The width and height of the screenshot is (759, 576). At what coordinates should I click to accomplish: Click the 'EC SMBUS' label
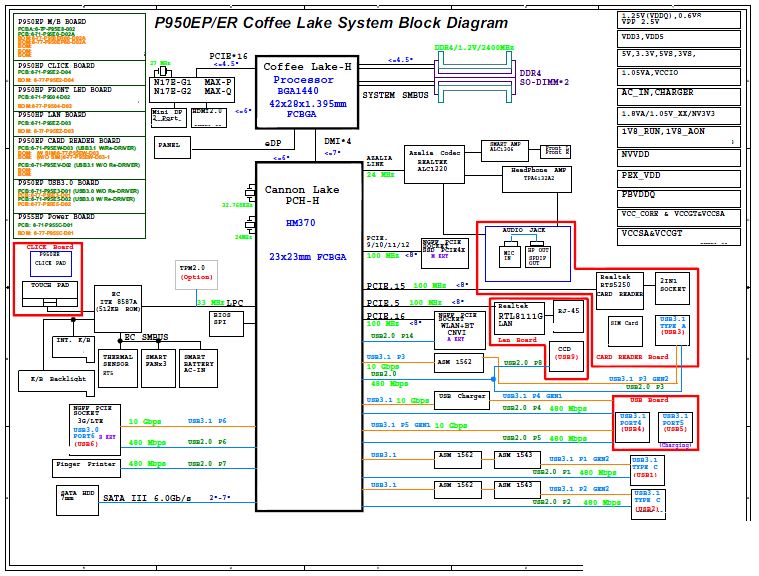(x=146, y=337)
